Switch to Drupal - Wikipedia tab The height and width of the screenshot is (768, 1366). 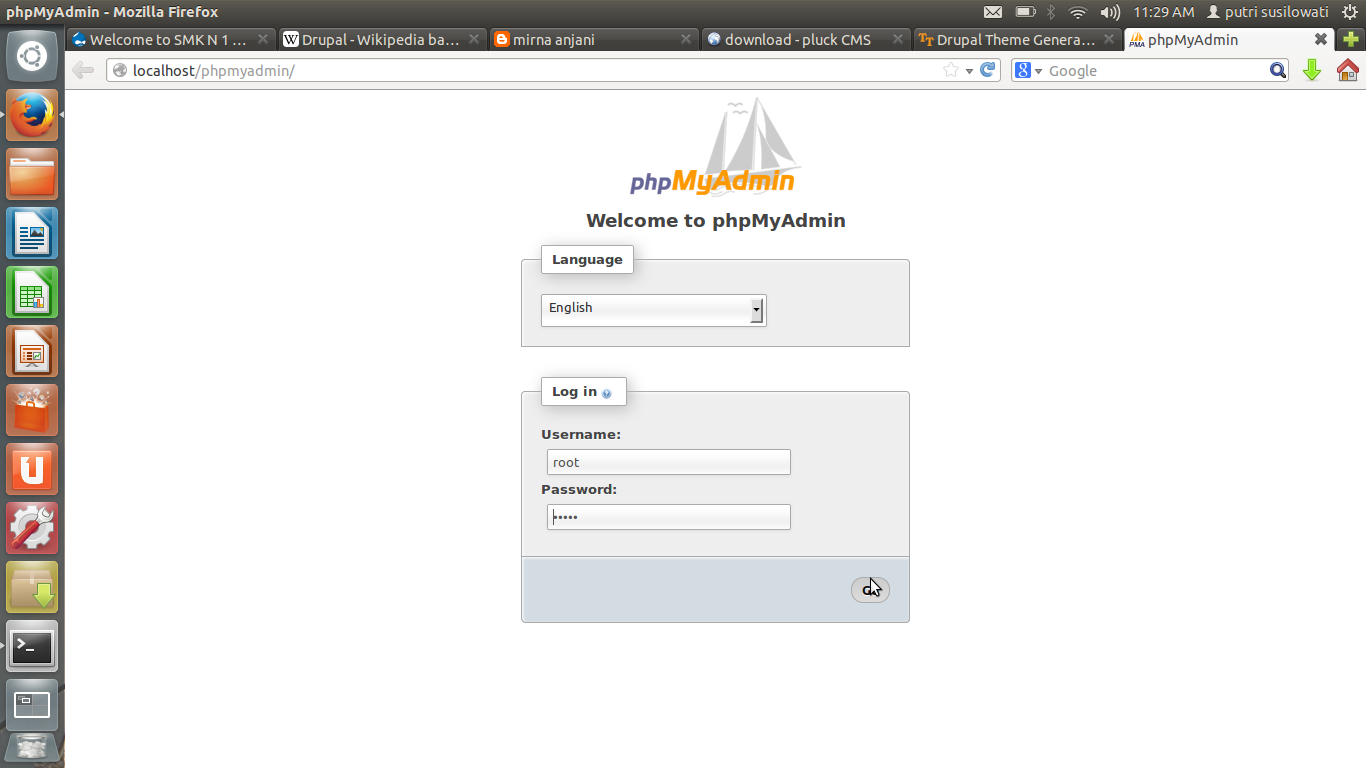pyautogui.click(x=382, y=40)
